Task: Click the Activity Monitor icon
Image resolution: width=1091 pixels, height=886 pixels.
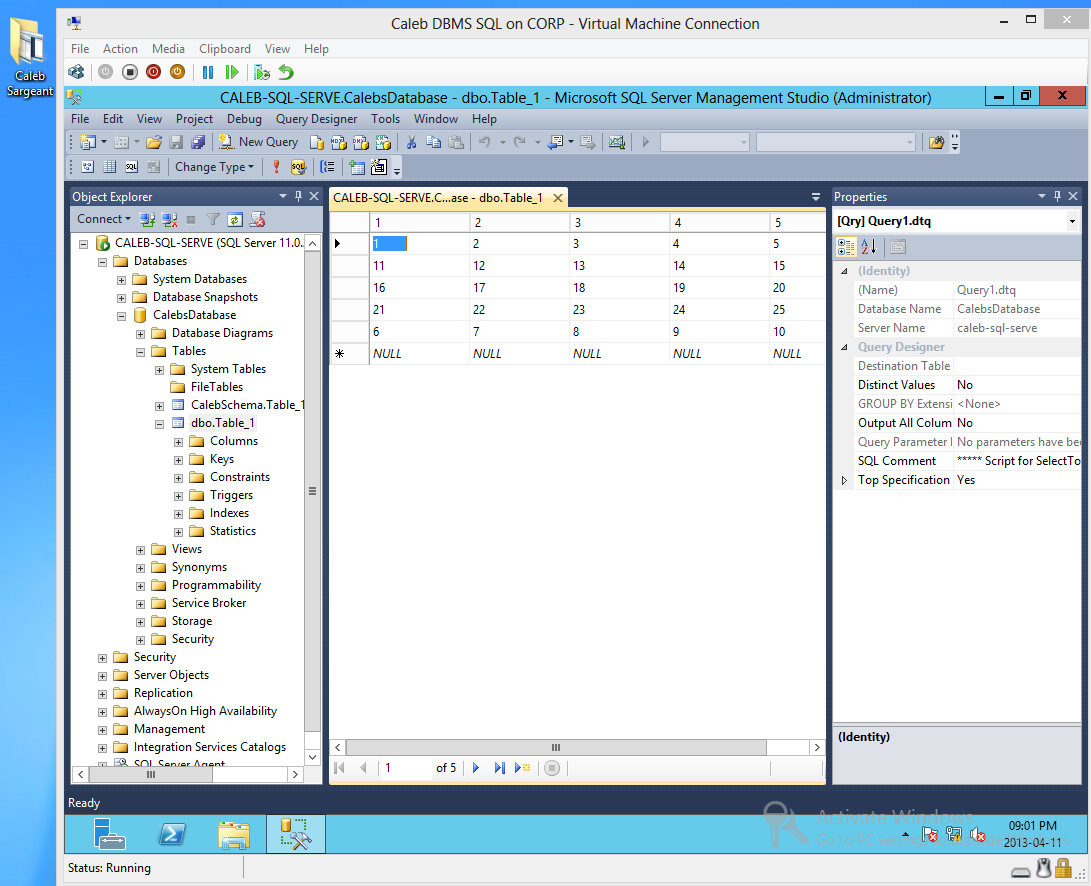Action: [616, 142]
